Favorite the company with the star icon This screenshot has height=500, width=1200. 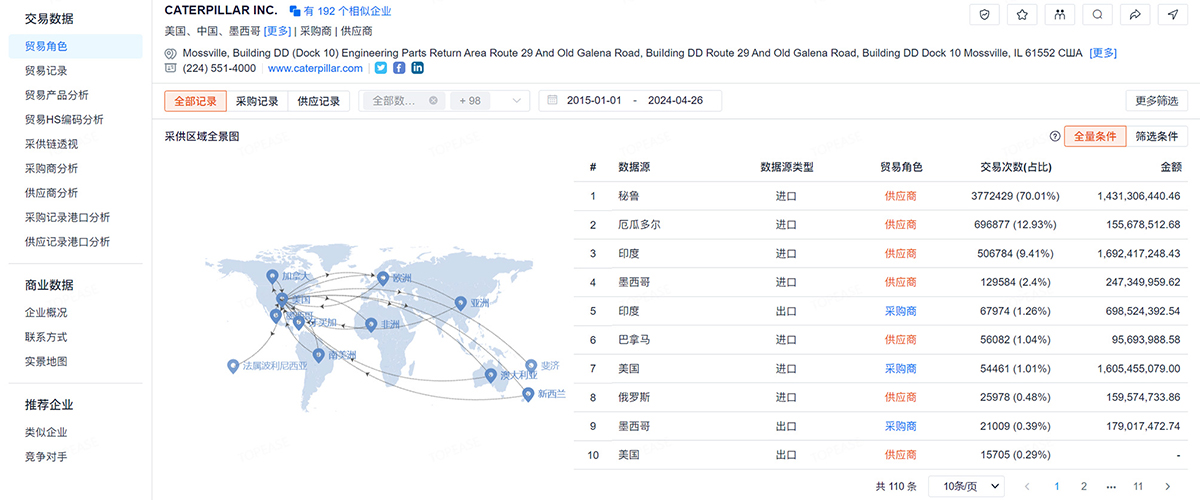click(x=1022, y=15)
